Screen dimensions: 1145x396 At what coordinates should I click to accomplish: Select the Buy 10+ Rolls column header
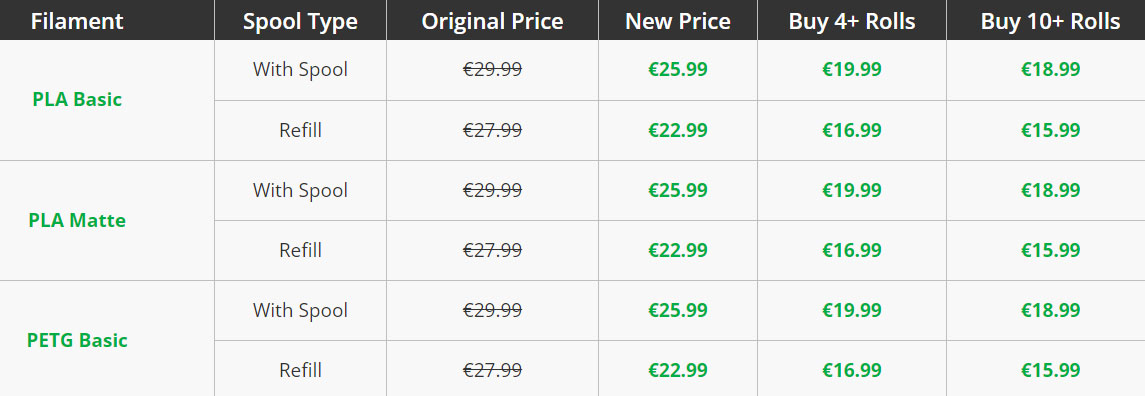click(x=1051, y=21)
